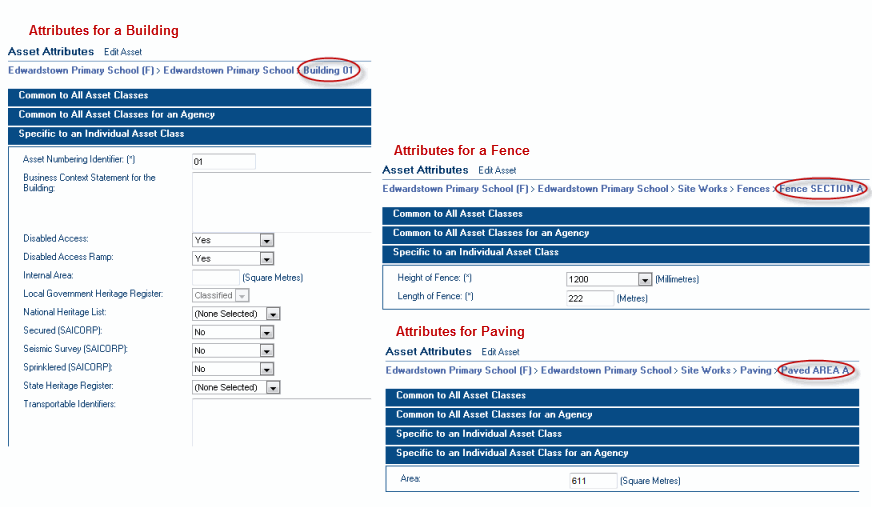This screenshot has height=507, width=872.
Task: Collapse Specific to an Individual Asset Class in Fence panel
Action: click(x=626, y=254)
